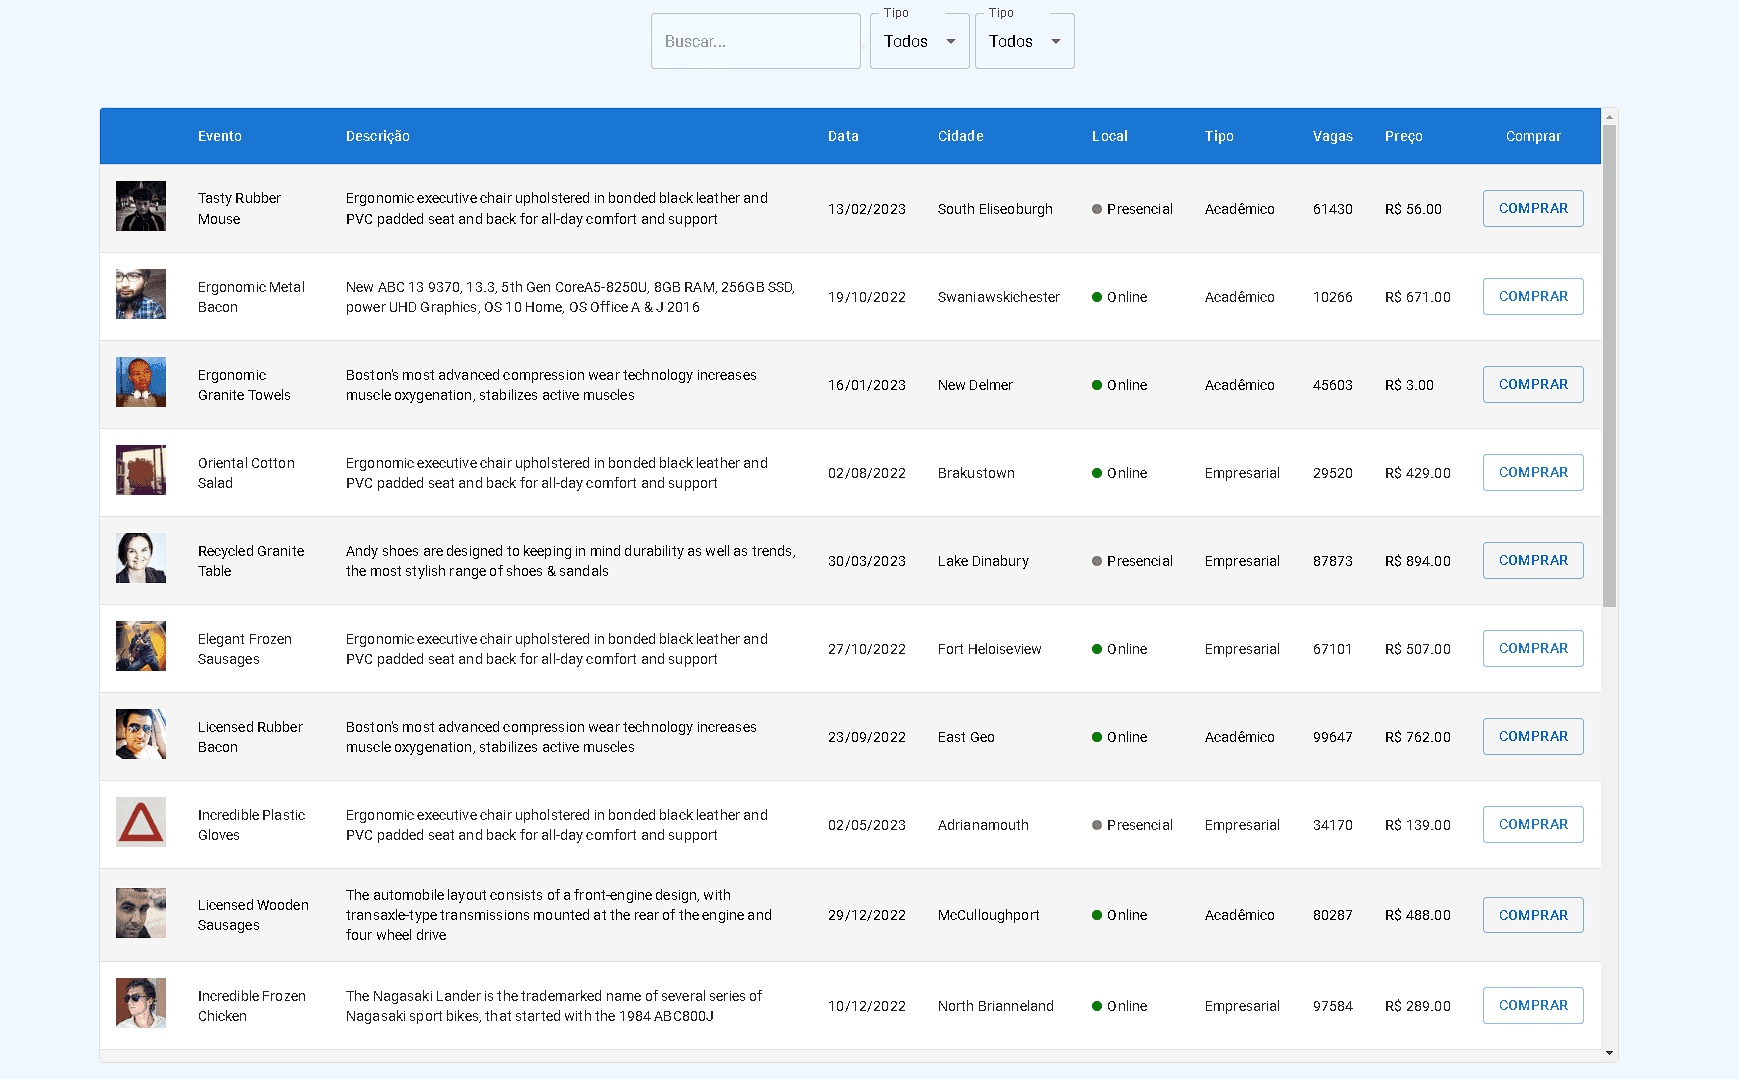1739x1079 pixels.
Task: Click the vacancies value 99647
Action: tap(1333, 737)
